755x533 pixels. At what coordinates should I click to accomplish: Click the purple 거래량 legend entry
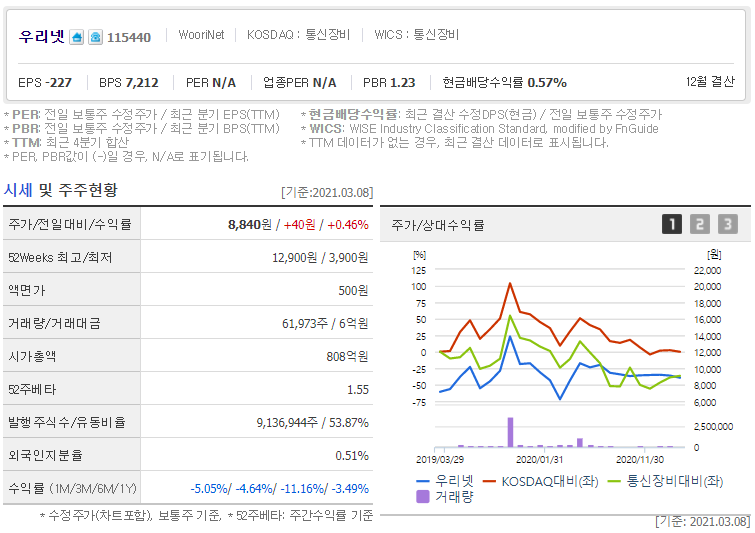click(445, 496)
